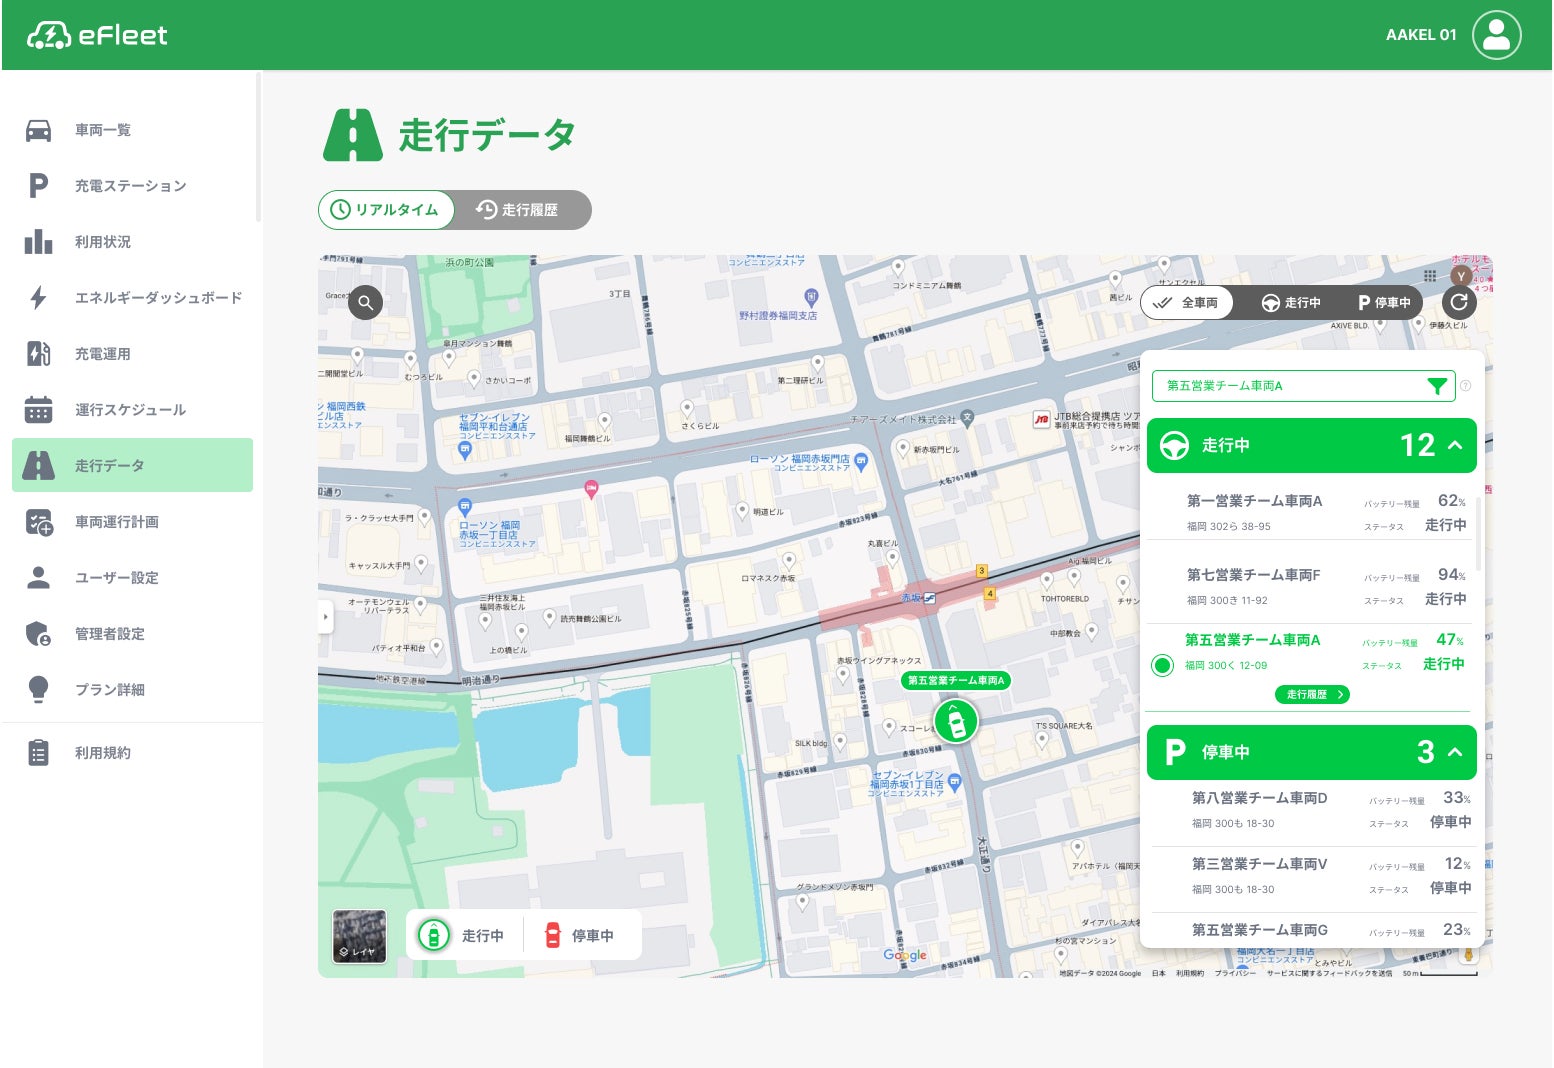Open 充電ステーション menu item
The image size is (1554, 1068).
pyautogui.click(x=132, y=186)
